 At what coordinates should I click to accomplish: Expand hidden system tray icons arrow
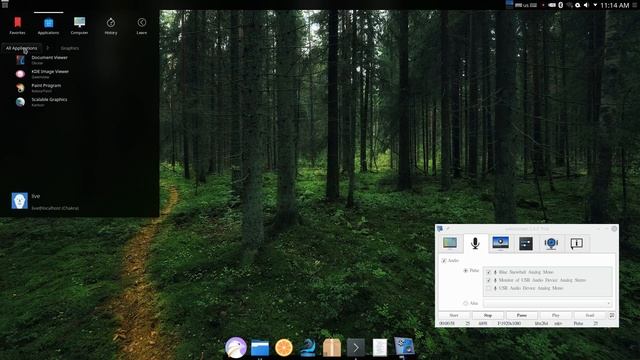[x=595, y=5]
